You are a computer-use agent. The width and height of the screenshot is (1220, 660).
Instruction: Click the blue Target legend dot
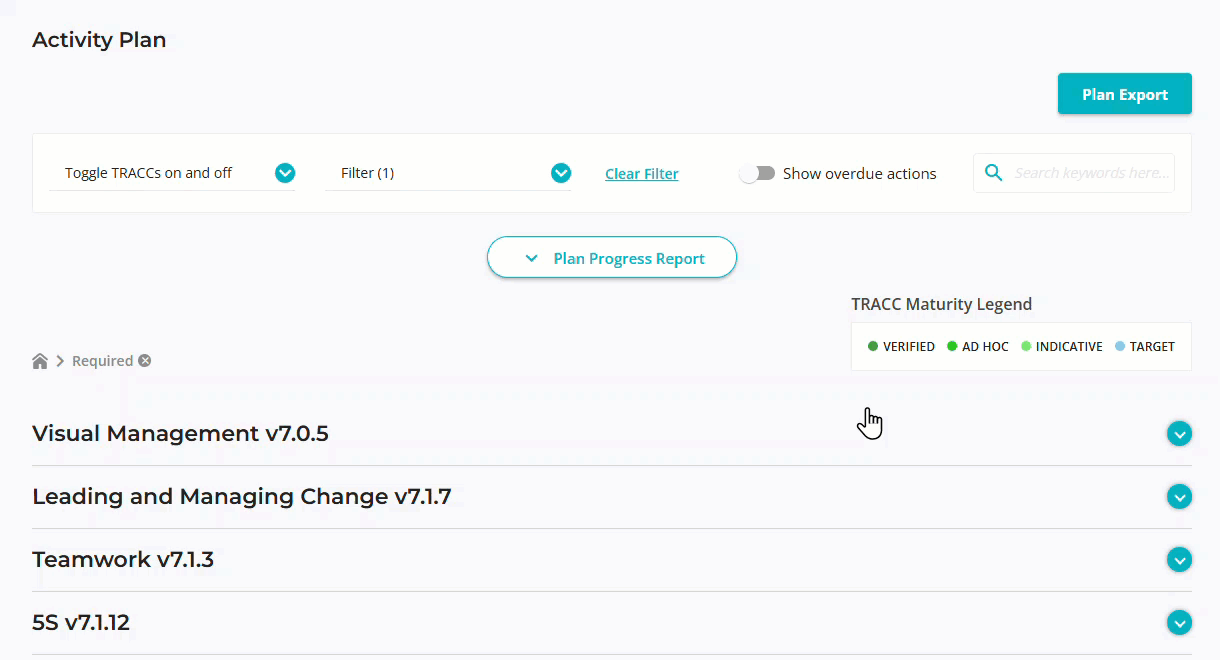pyautogui.click(x=1120, y=347)
